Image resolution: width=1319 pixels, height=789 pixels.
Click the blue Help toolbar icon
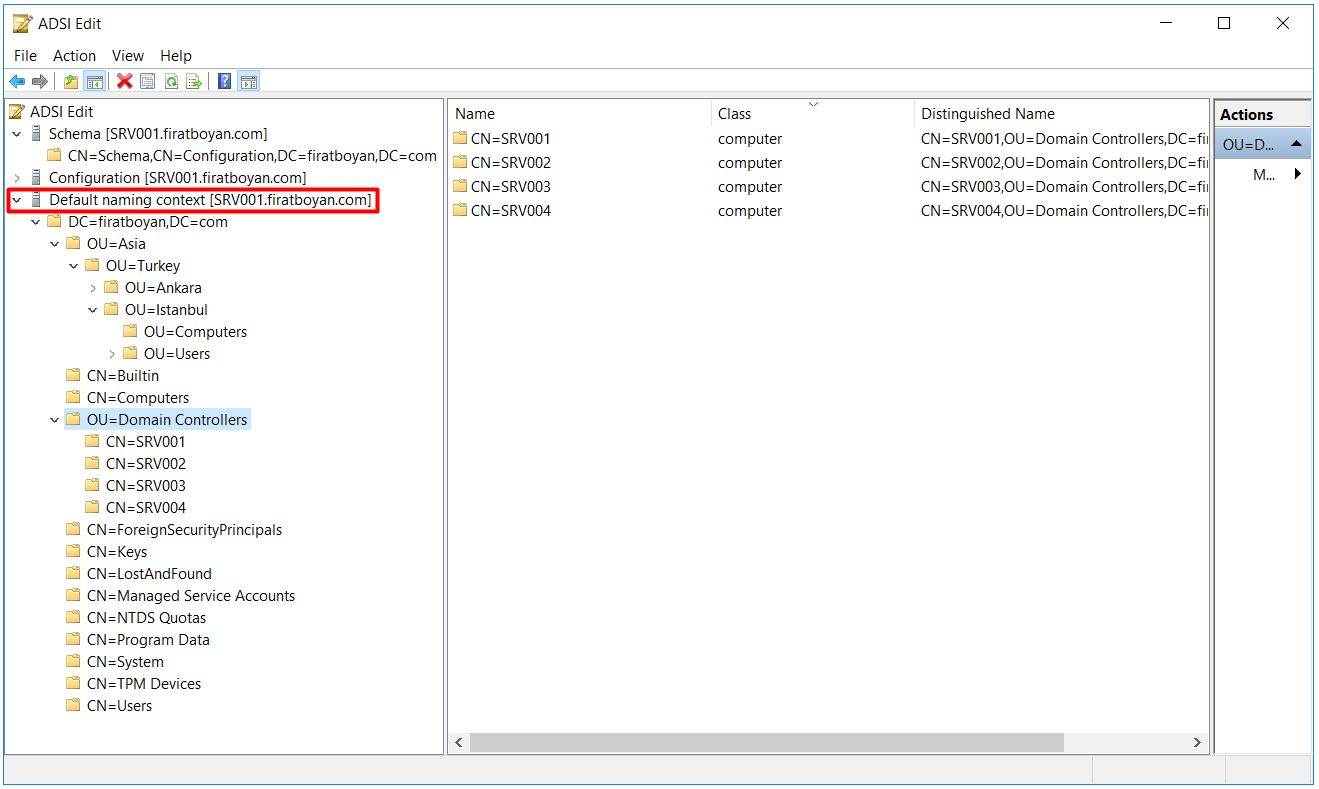click(225, 82)
